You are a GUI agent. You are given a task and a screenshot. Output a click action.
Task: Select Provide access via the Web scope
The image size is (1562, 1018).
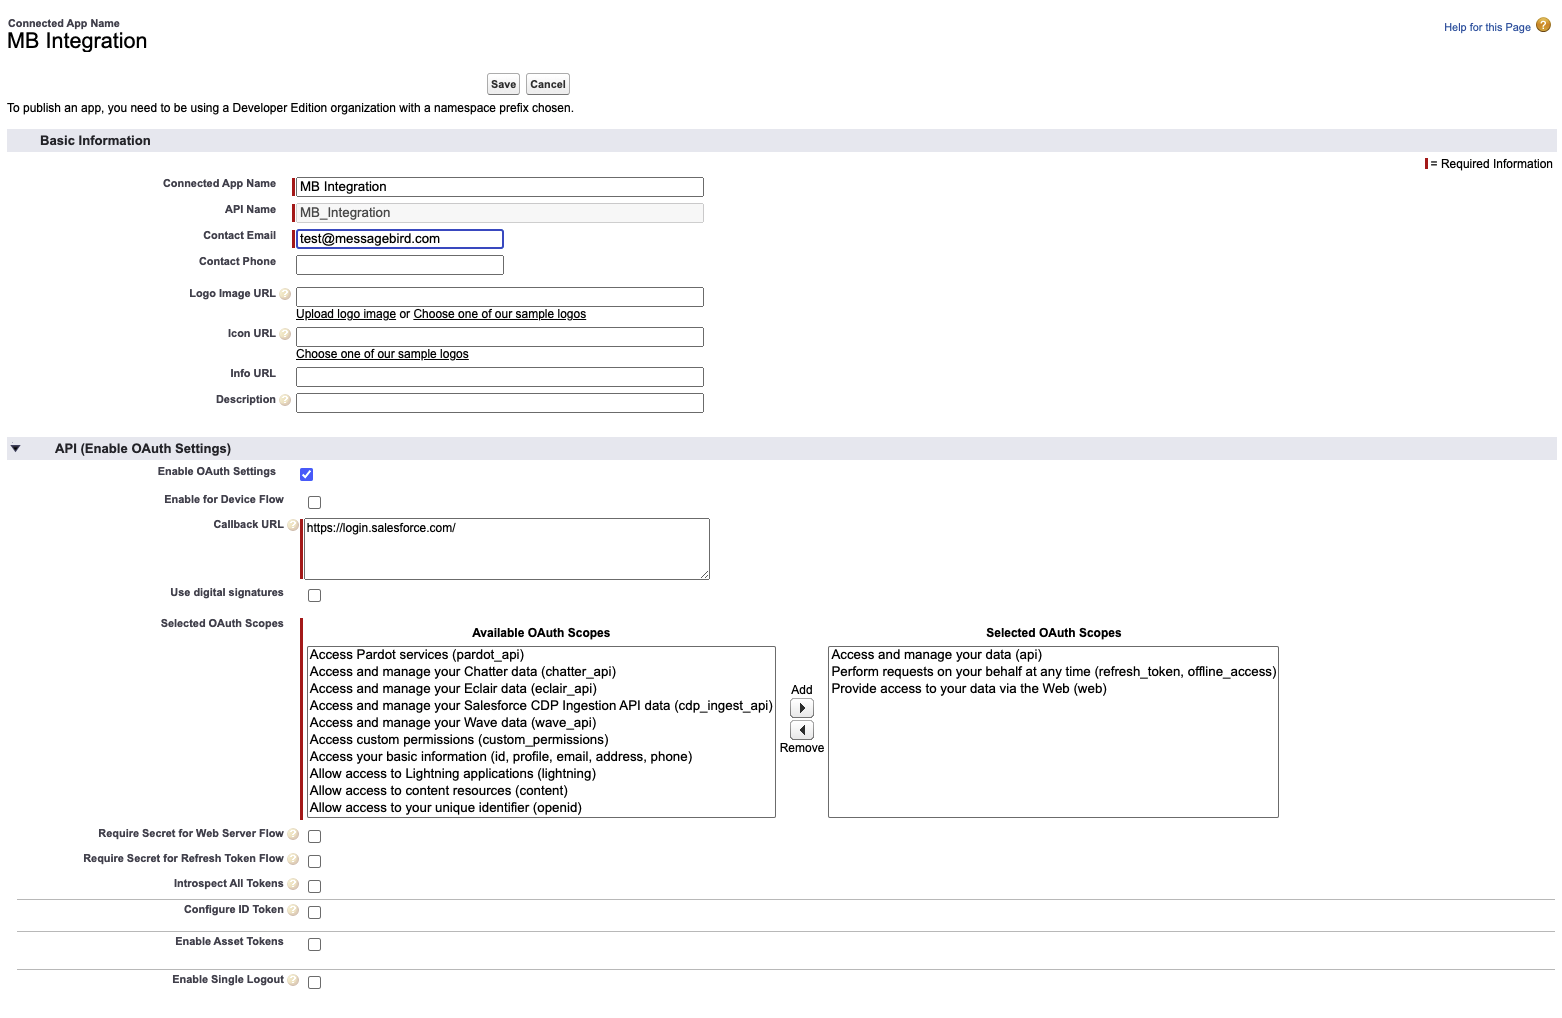click(x=1053, y=689)
